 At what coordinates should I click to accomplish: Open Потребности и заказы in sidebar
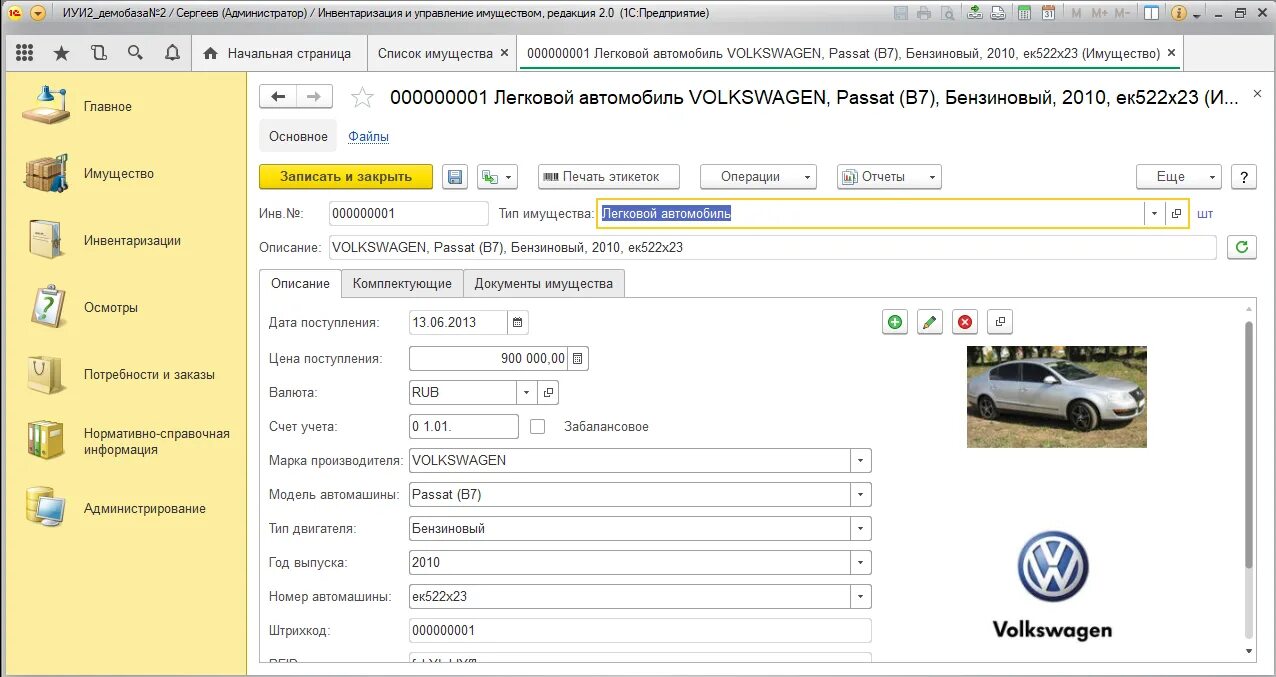click(x=149, y=375)
